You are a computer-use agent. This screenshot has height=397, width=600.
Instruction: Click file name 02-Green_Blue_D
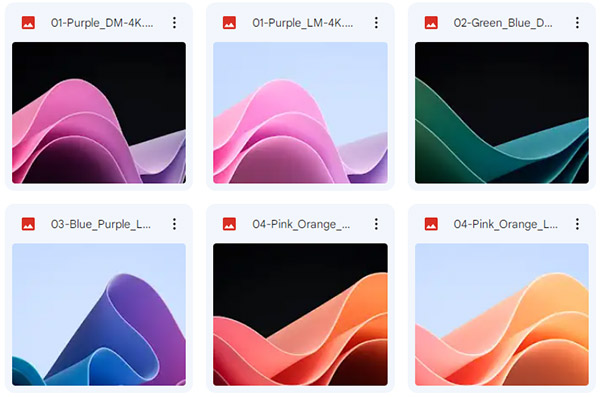(x=503, y=23)
